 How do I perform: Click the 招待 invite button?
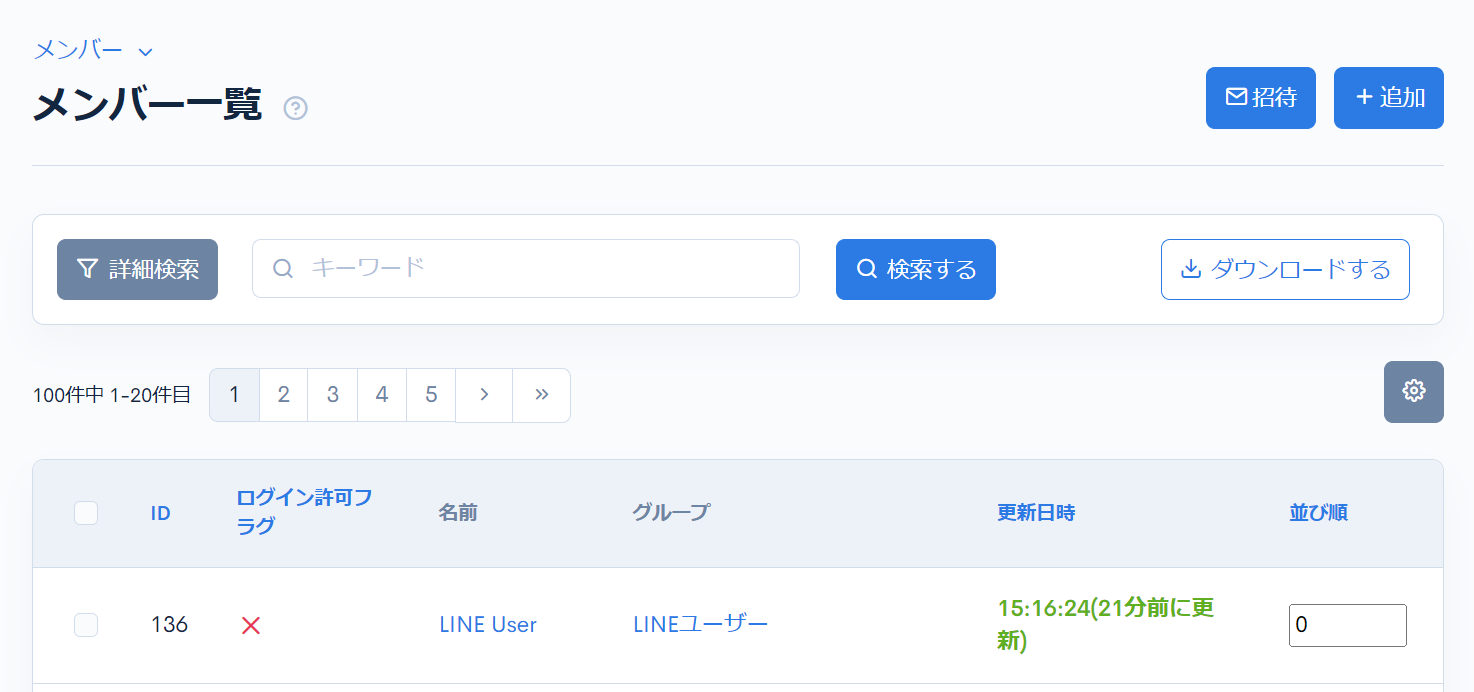pyautogui.click(x=1260, y=98)
